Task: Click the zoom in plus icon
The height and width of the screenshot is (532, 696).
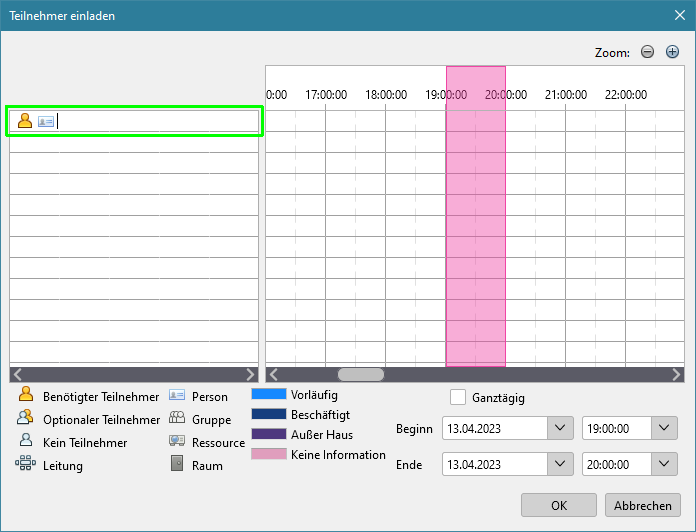Action: [672, 52]
